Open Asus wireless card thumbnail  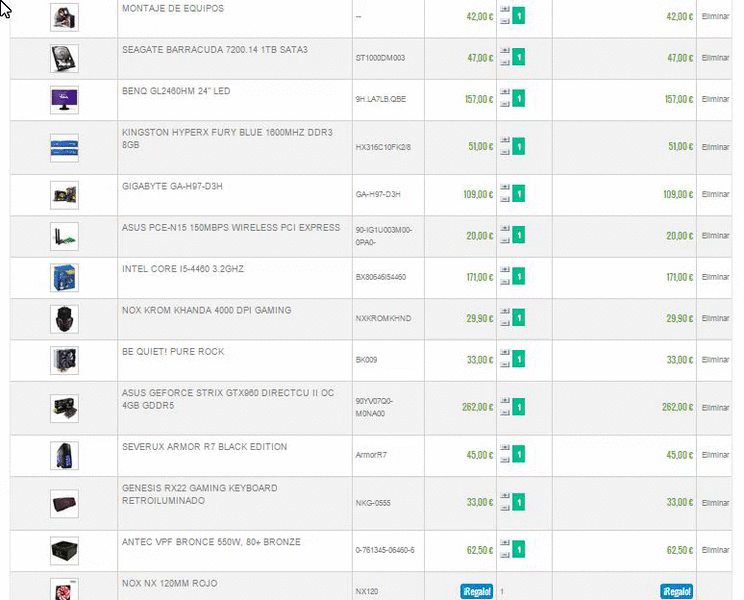pos(65,236)
